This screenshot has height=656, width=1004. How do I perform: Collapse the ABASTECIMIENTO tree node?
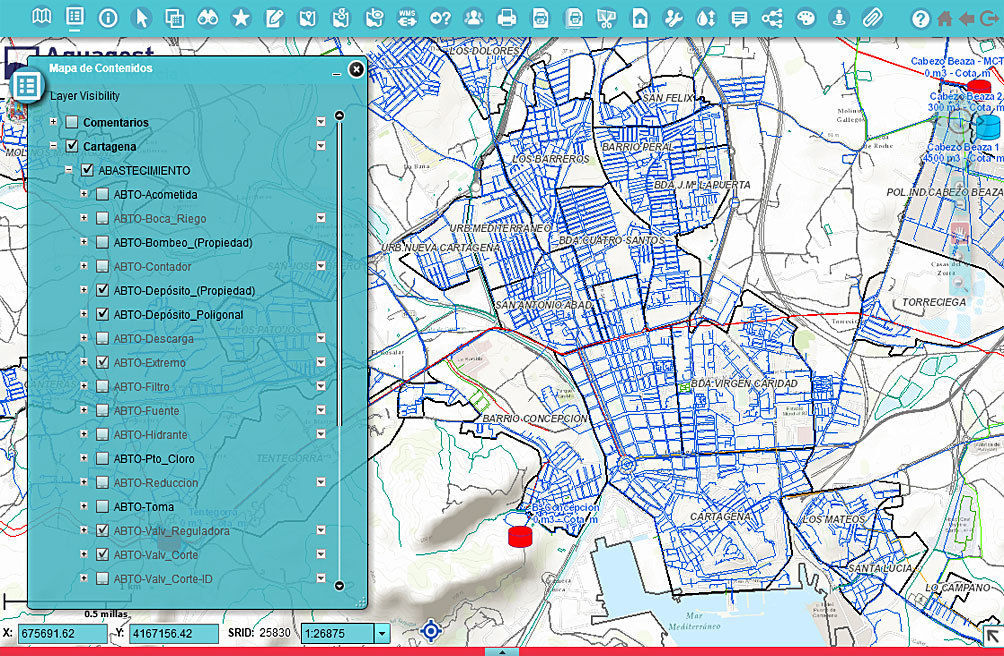coord(69,170)
